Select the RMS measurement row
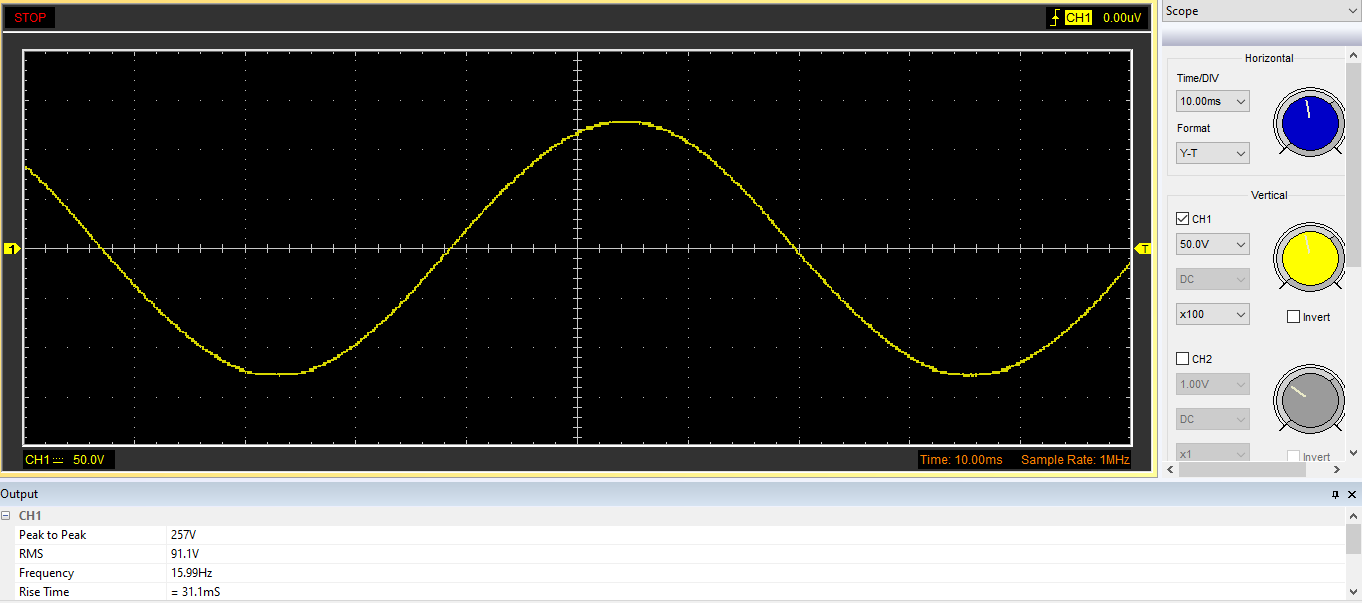The width and height of the screenshot is (1362, 603). coord(673,554)
